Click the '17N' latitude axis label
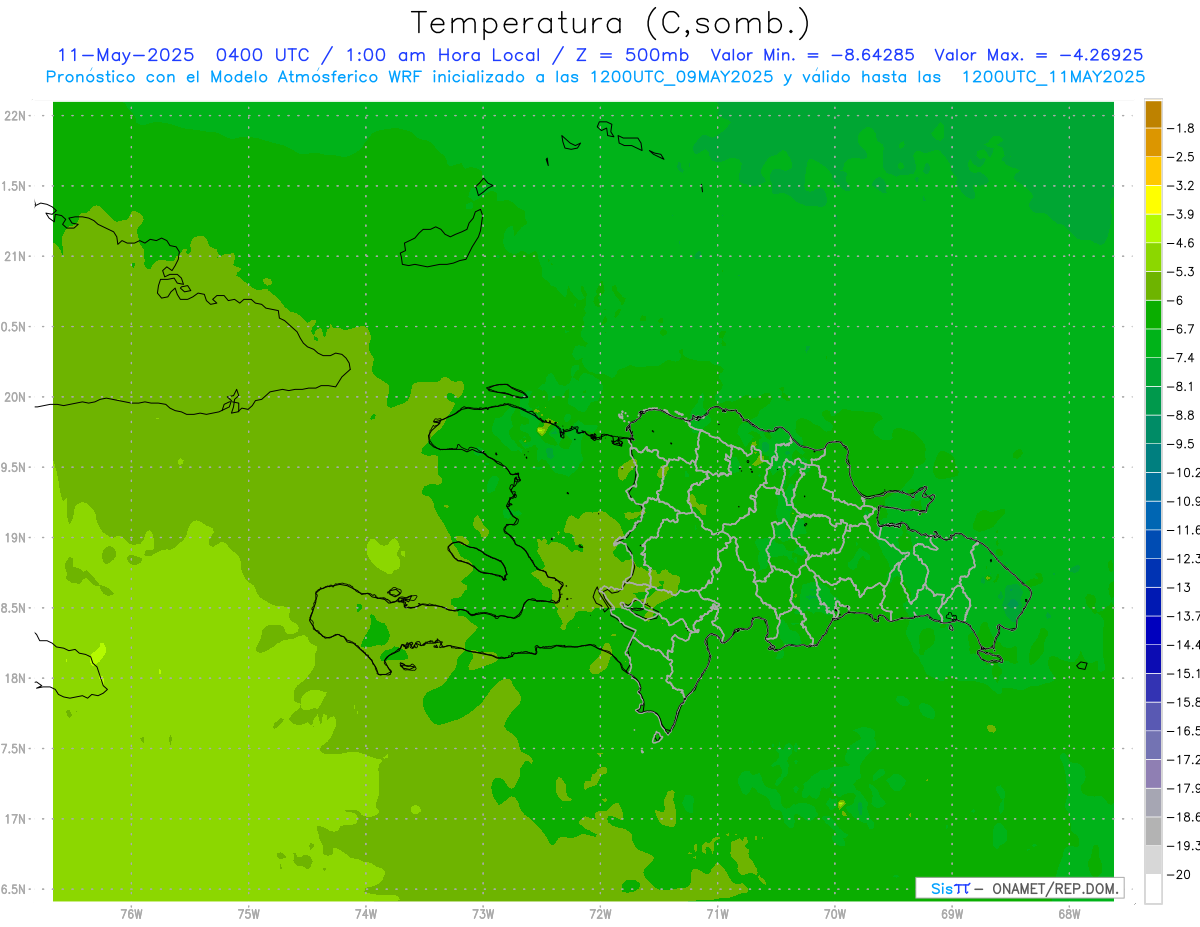Screen dimensions: 1200x927 [x=15, y=820]
